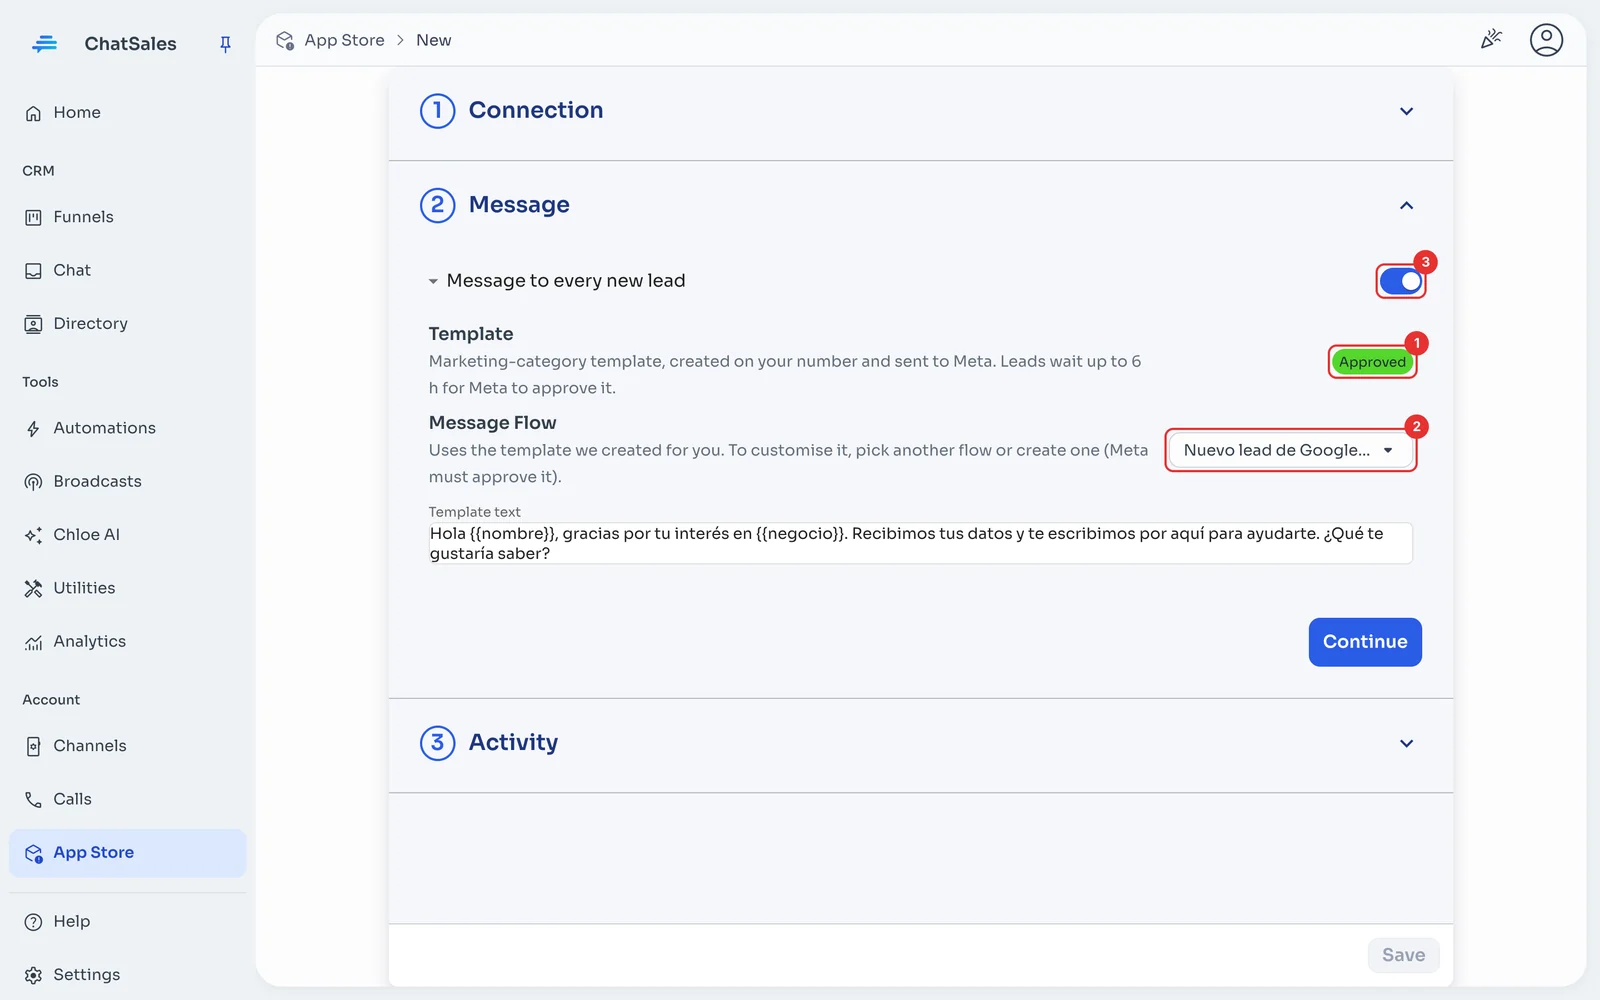Click the Utilities tools icon

tap(33, 588)
